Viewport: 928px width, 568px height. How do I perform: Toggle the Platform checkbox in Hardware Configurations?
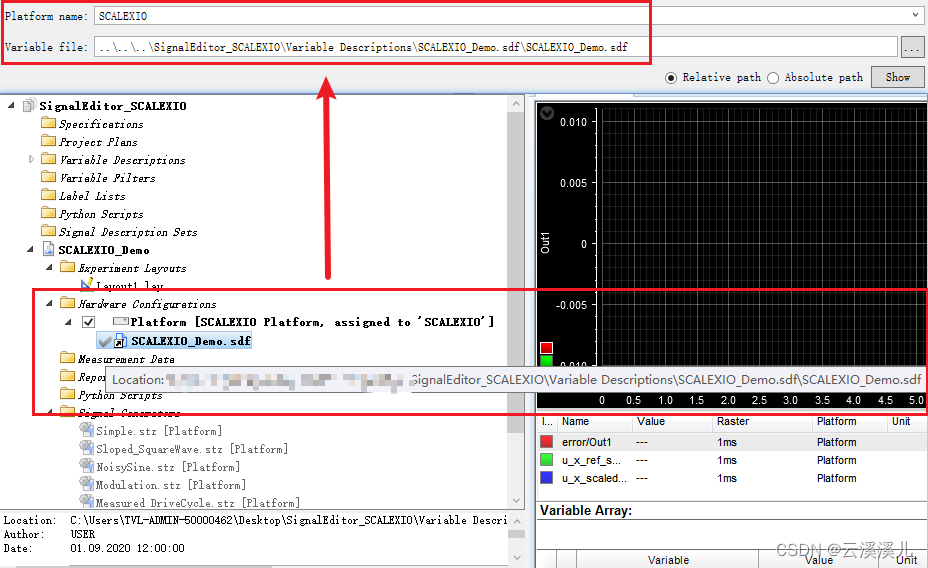click(x=88, y=322)
